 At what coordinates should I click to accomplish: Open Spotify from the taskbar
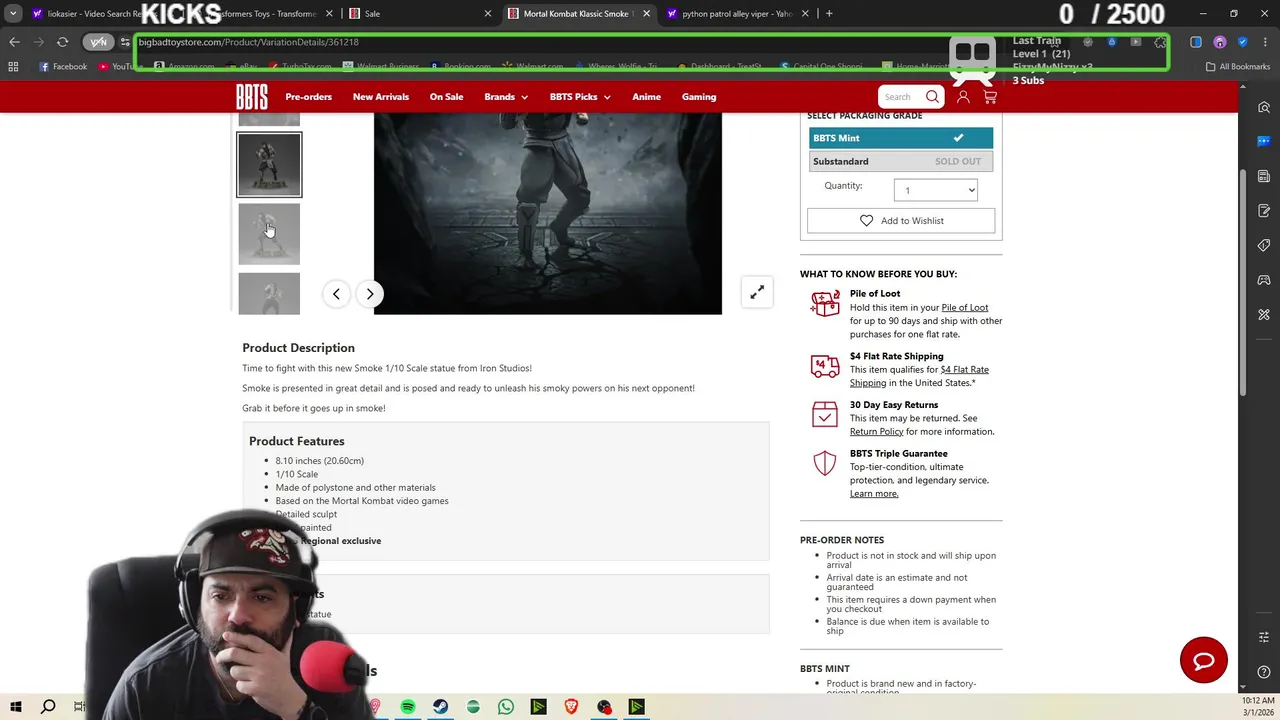[x=408, y=707]
